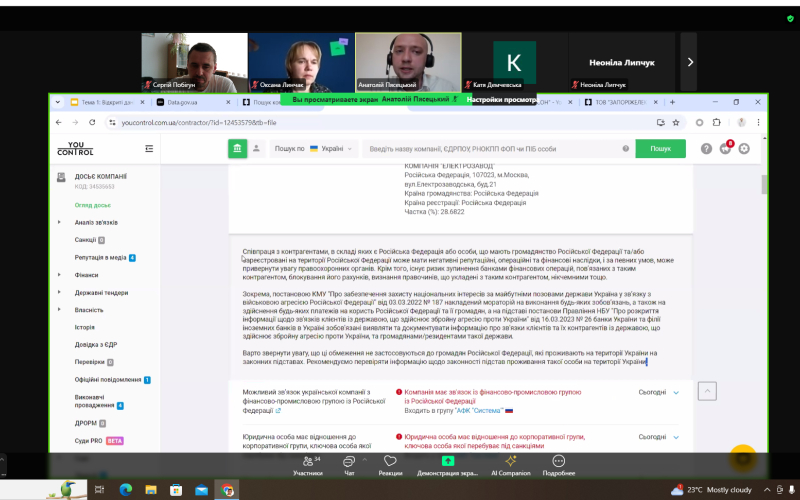This screenshot has height=500, width=800.
Task: Show hidden system tray icons
Action: click(x=767, y=490)
